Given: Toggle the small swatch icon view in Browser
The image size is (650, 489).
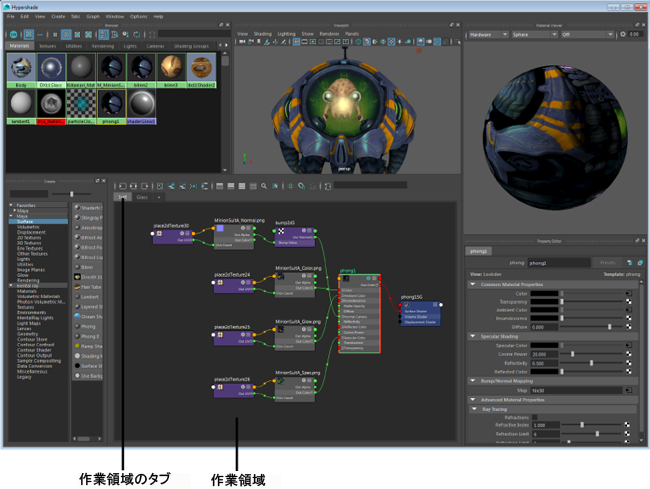Looking at the screenshot, I should pyautogui.click(x=55, y=35).
